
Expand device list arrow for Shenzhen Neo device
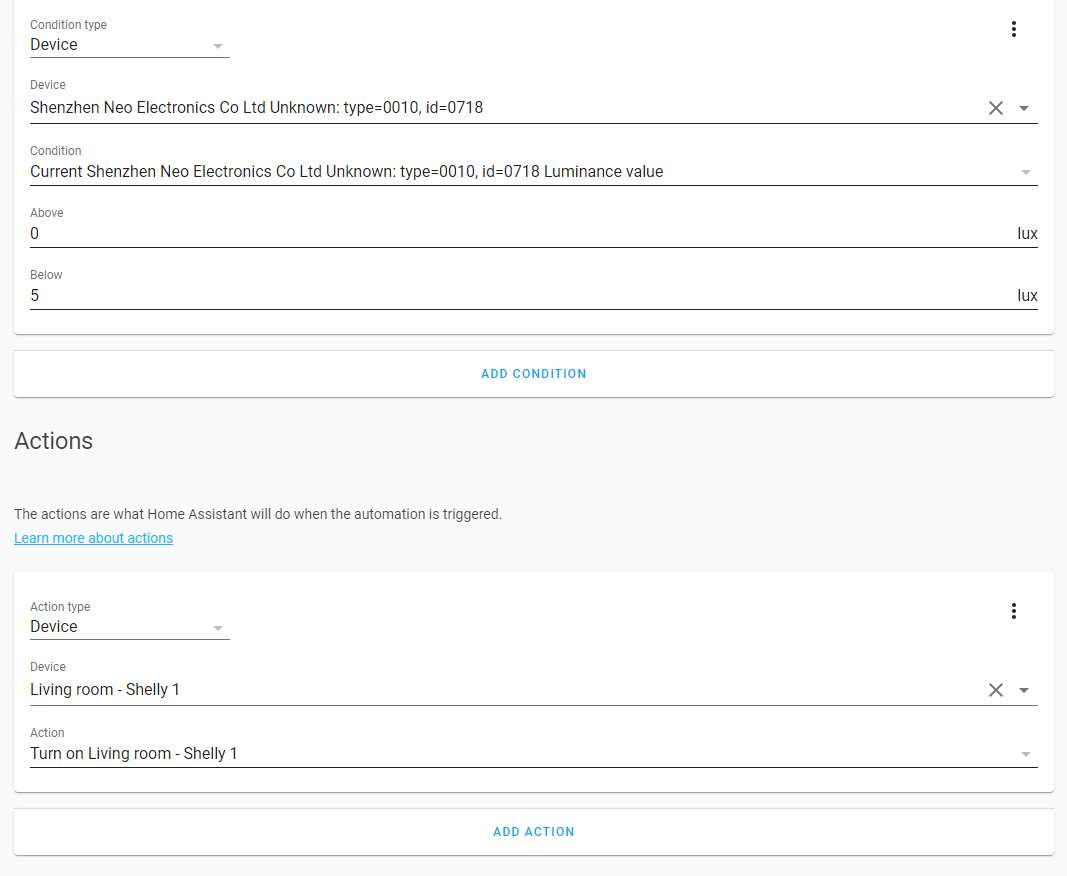point(1024,108)
